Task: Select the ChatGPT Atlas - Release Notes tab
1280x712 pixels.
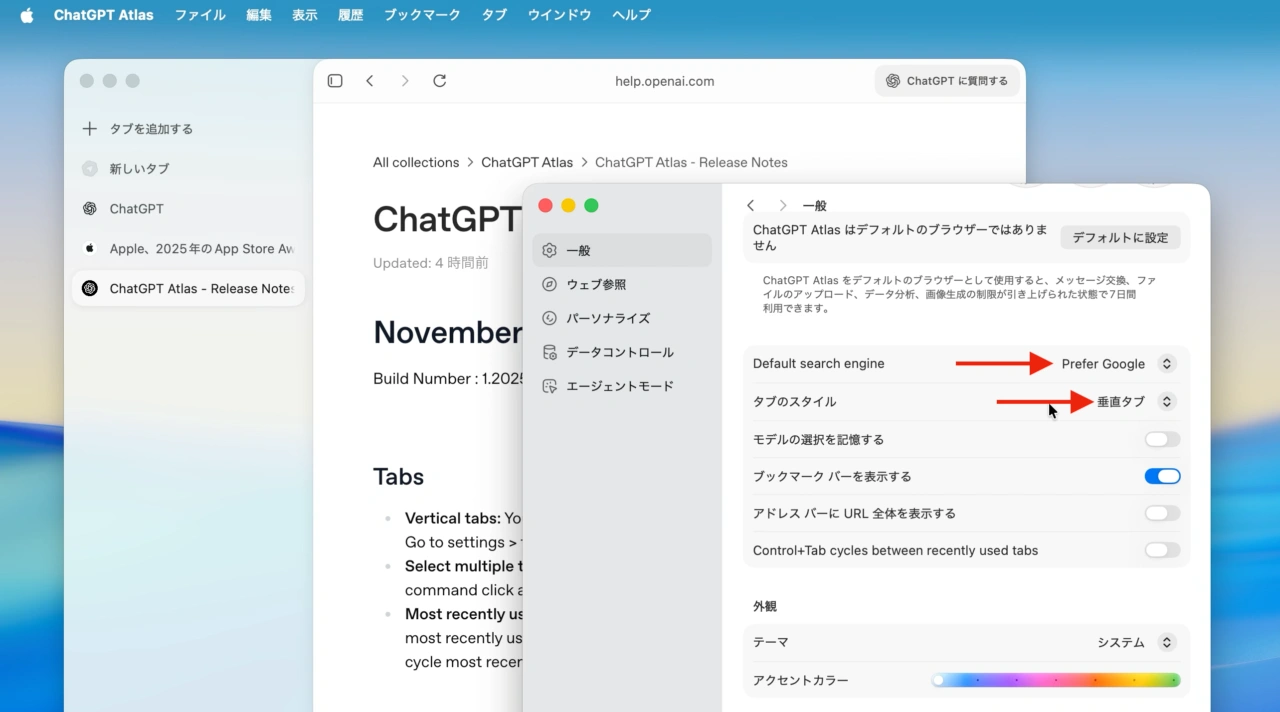Action: tap(188, 288)
